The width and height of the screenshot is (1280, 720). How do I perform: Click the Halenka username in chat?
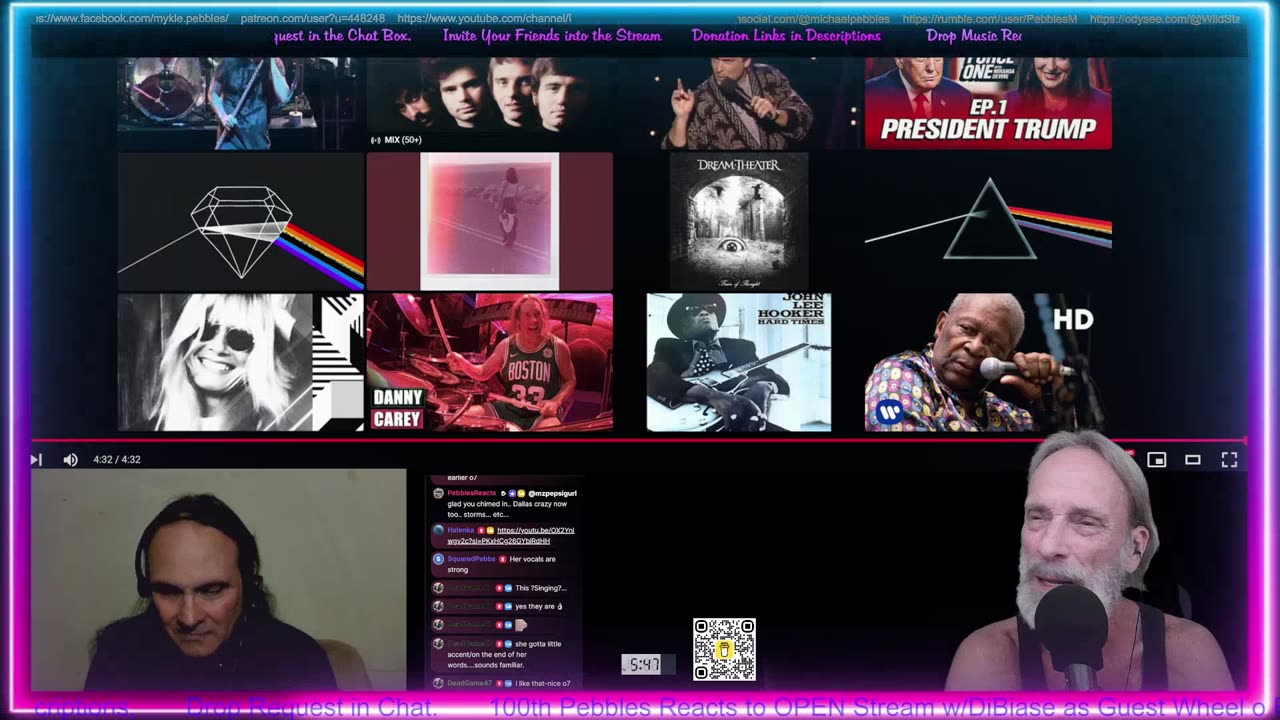coord(460,530)
